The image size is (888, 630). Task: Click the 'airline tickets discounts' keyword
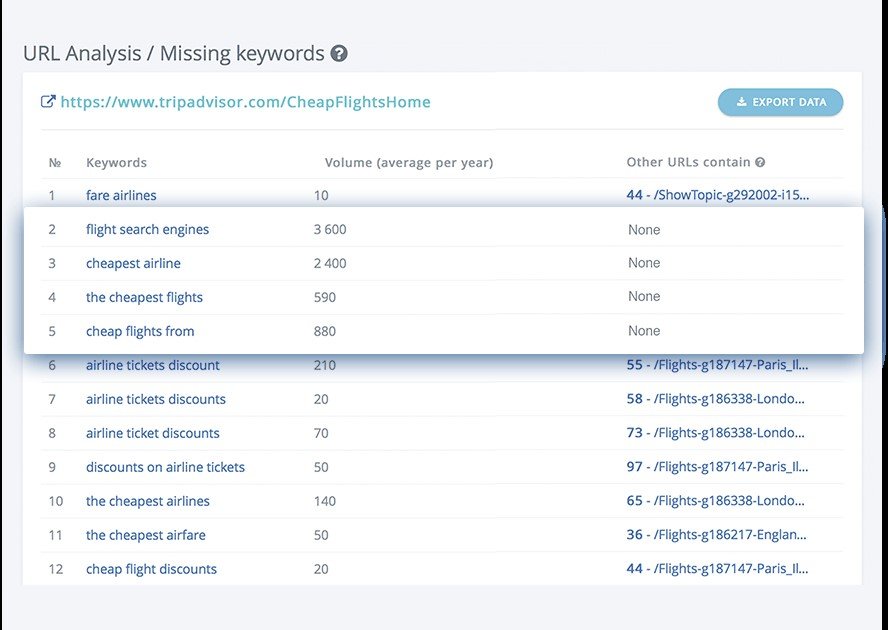click(156, 399)
